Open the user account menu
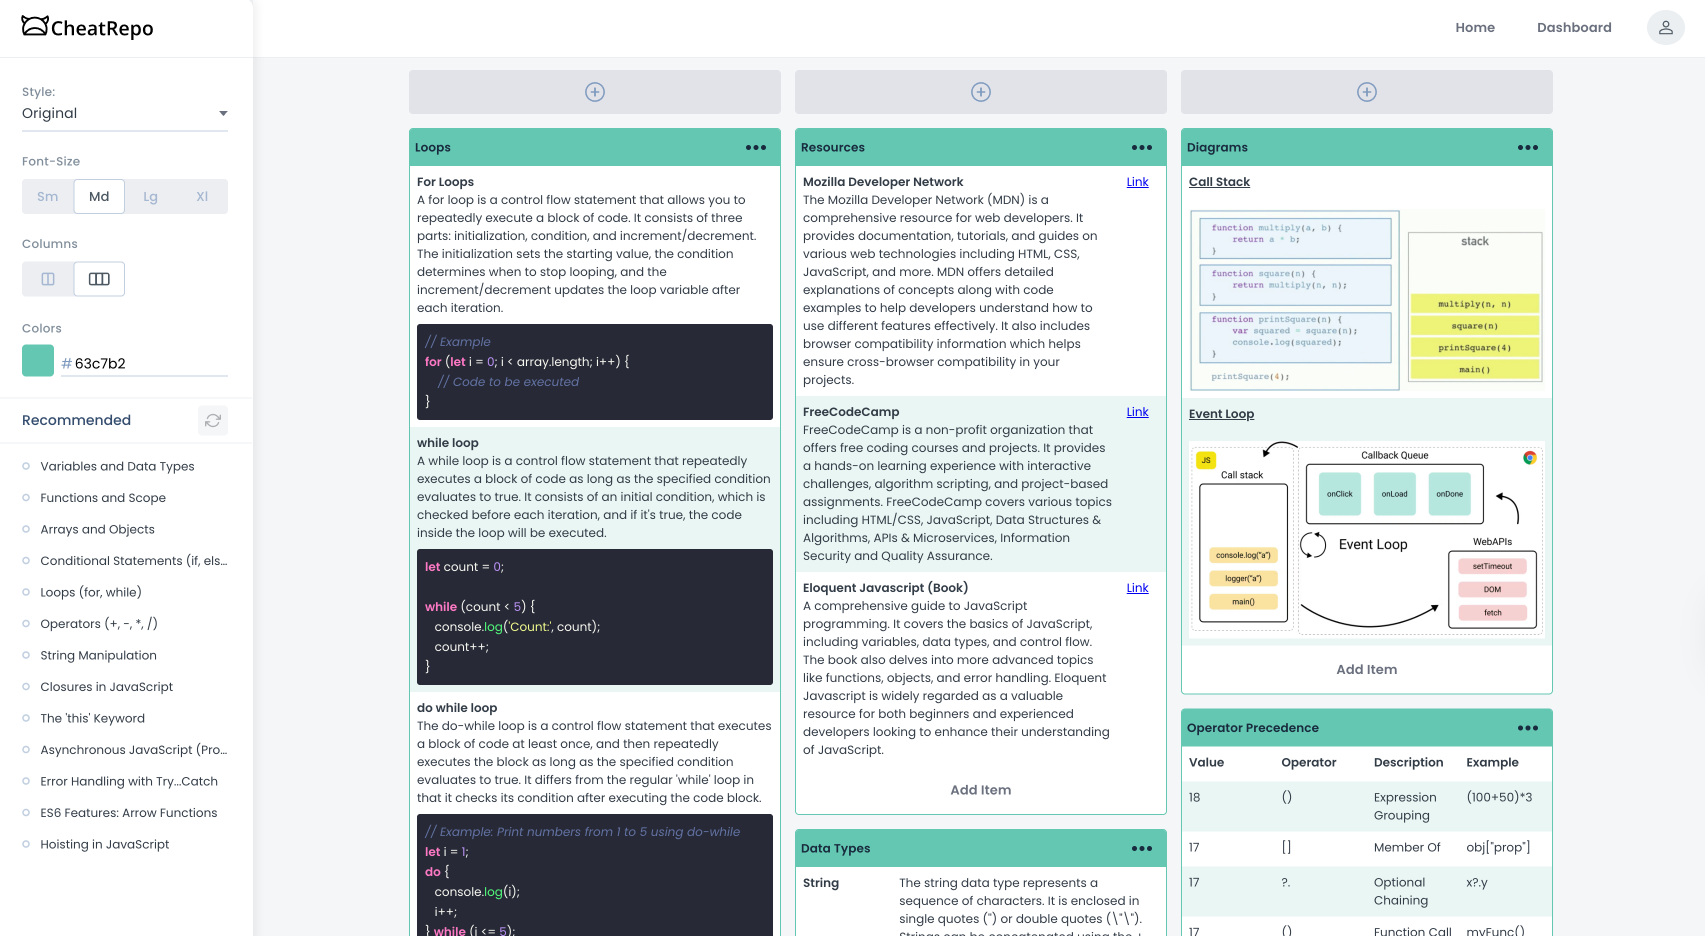Screen dimensions: 1705x936 [1665, 27]
